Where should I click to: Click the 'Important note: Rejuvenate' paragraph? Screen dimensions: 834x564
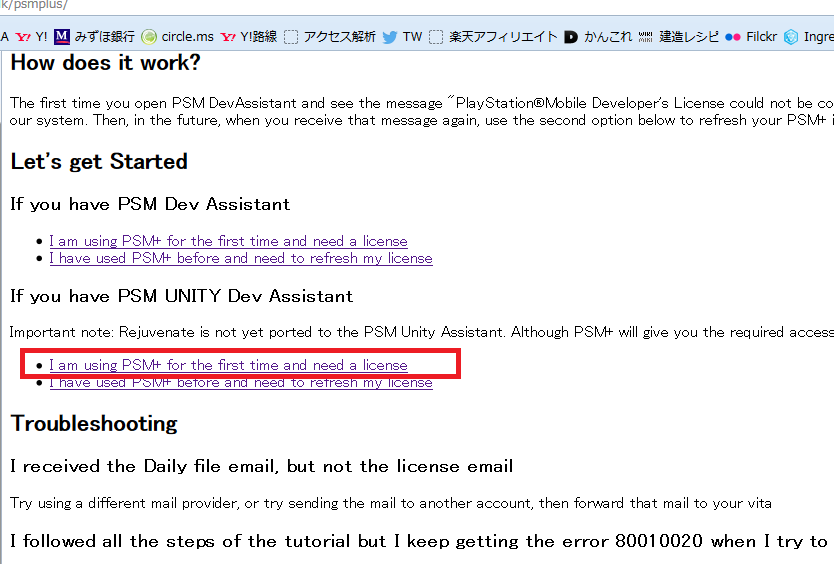click(x=422, y=332)
